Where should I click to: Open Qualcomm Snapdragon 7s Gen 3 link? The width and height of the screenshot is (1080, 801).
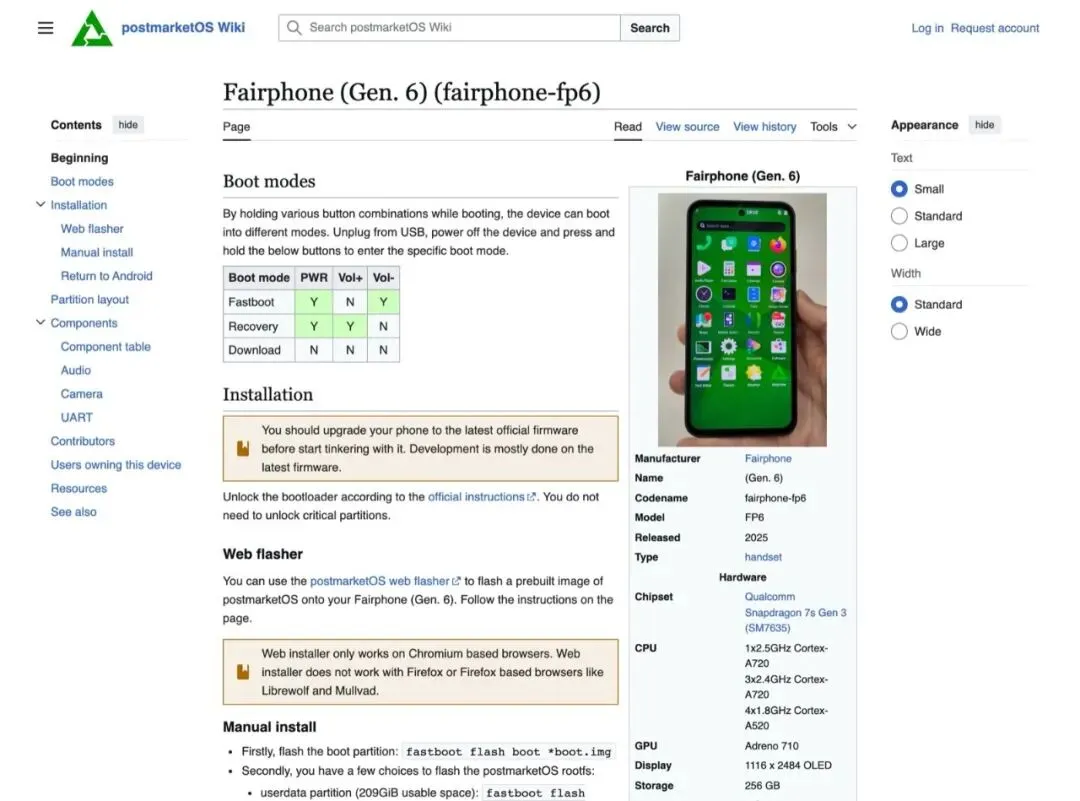point(796,612)
